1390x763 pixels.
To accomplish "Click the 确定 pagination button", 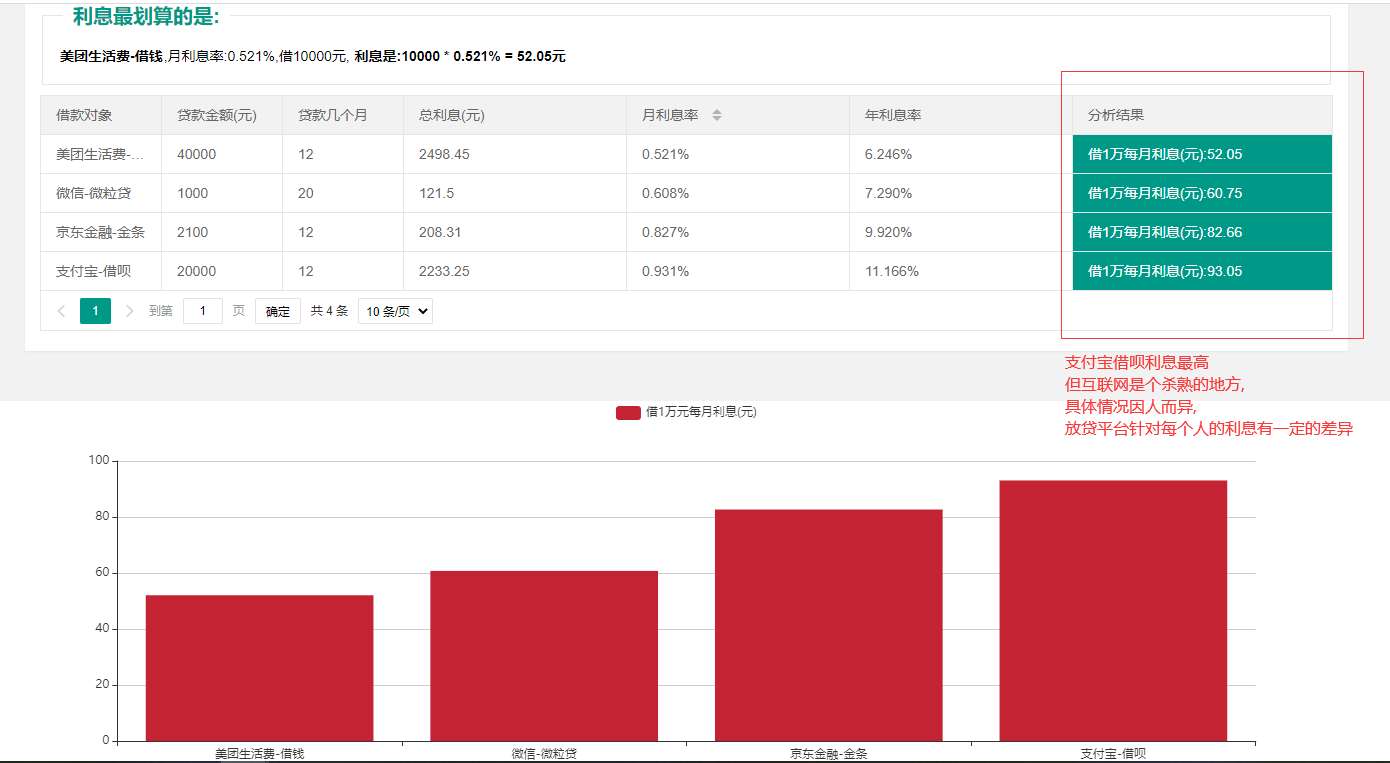I will tap(278, 311).
